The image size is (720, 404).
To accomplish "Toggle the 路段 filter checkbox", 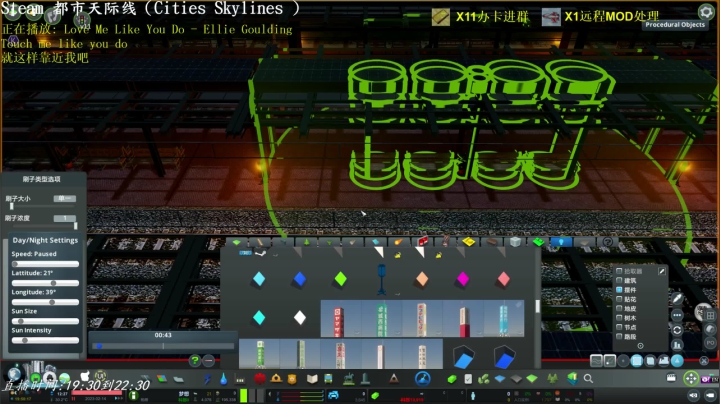I will click(x=619, y=337).
